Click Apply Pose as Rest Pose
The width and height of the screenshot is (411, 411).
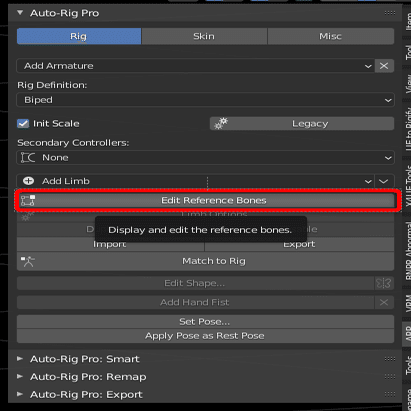coord(205,336)
